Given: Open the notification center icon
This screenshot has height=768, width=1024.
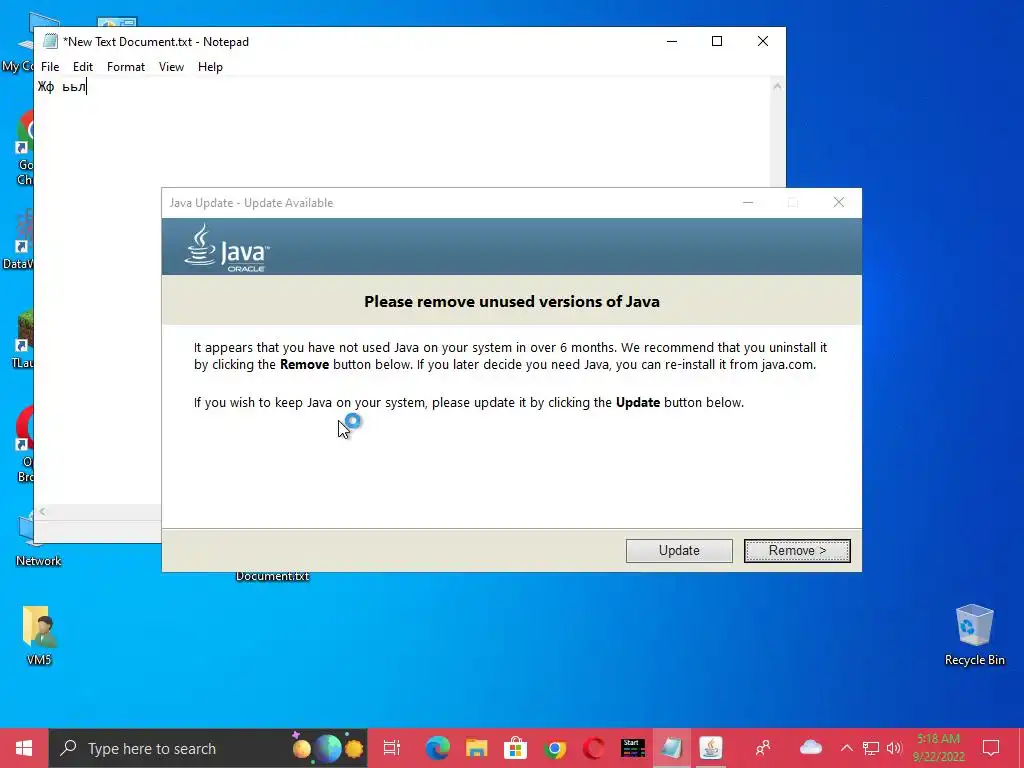Looking at the screenshot, I should click(991, 748).
